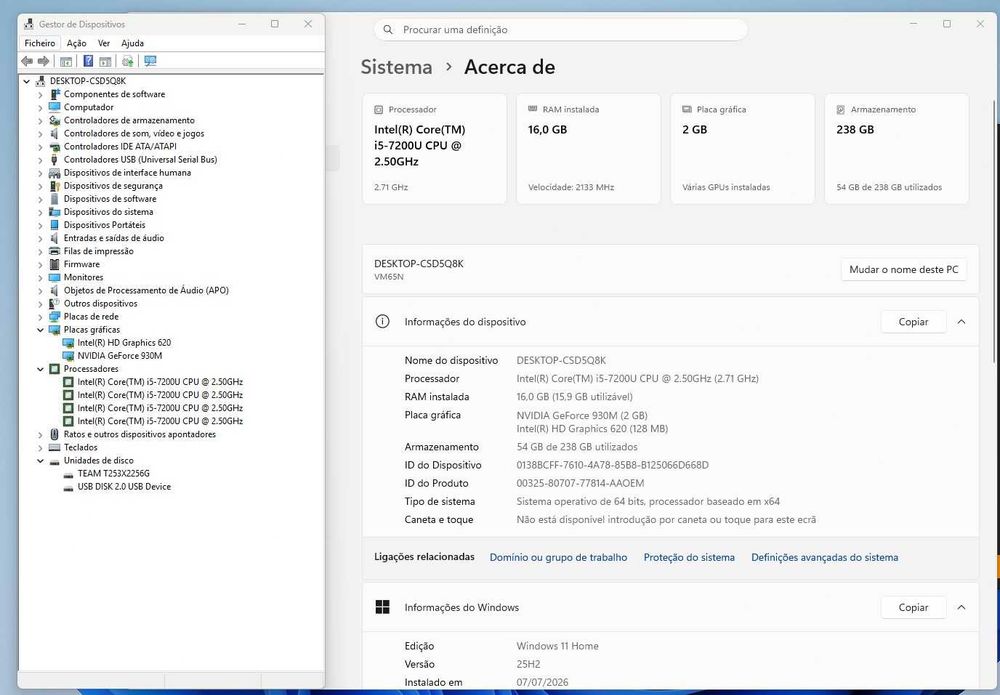Image resolution: width=1000 pixels, height=695 pixels.
Task: Open the Ficheiro menu
Action: point(40,43)
